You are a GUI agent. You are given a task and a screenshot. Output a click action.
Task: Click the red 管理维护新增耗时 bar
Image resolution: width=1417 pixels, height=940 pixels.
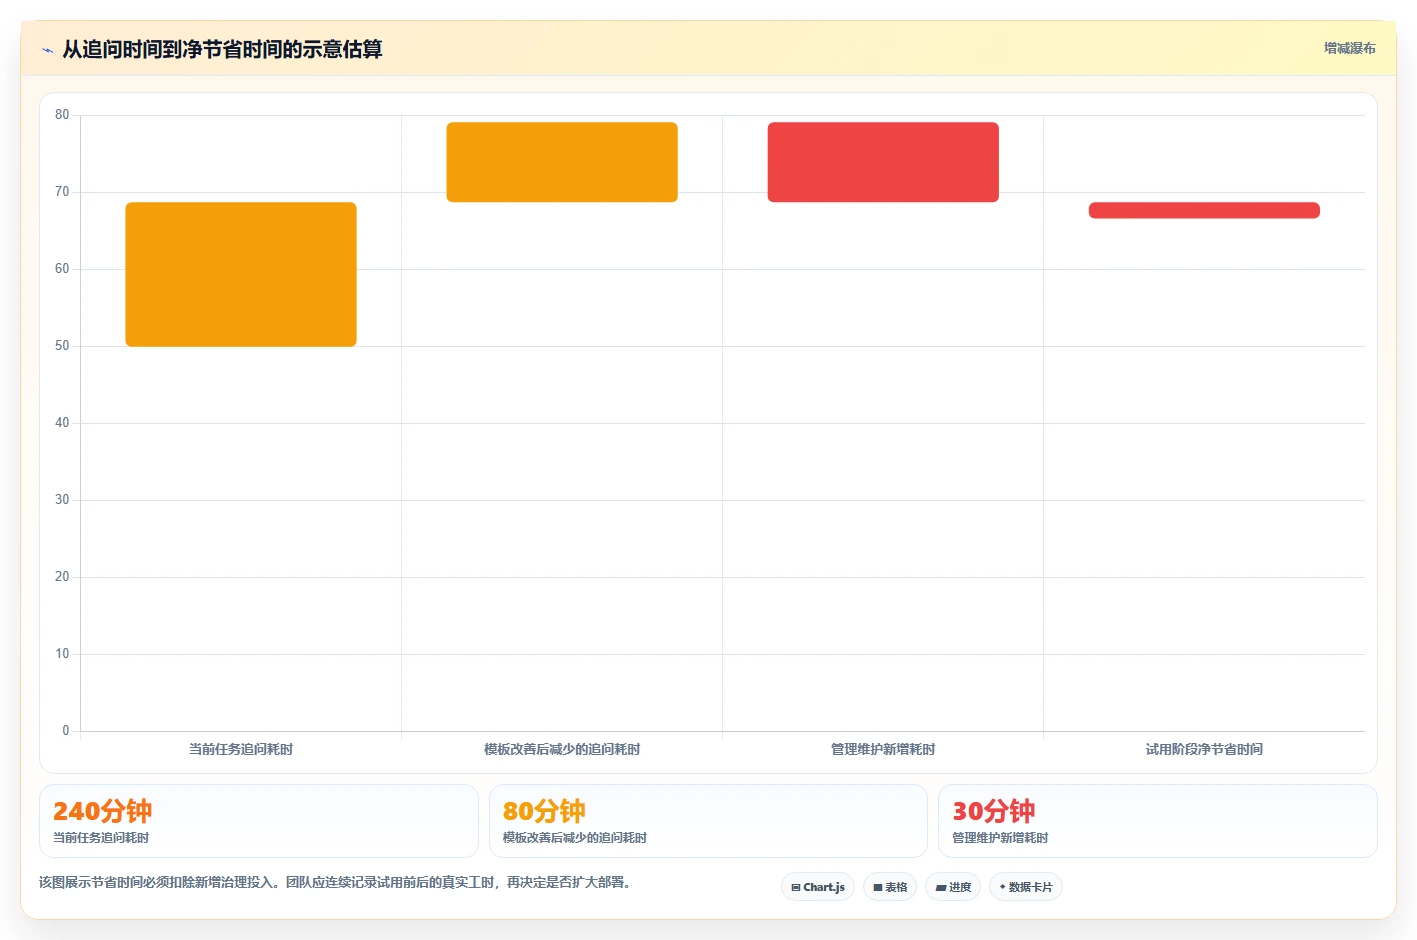(x=883, y=162)
